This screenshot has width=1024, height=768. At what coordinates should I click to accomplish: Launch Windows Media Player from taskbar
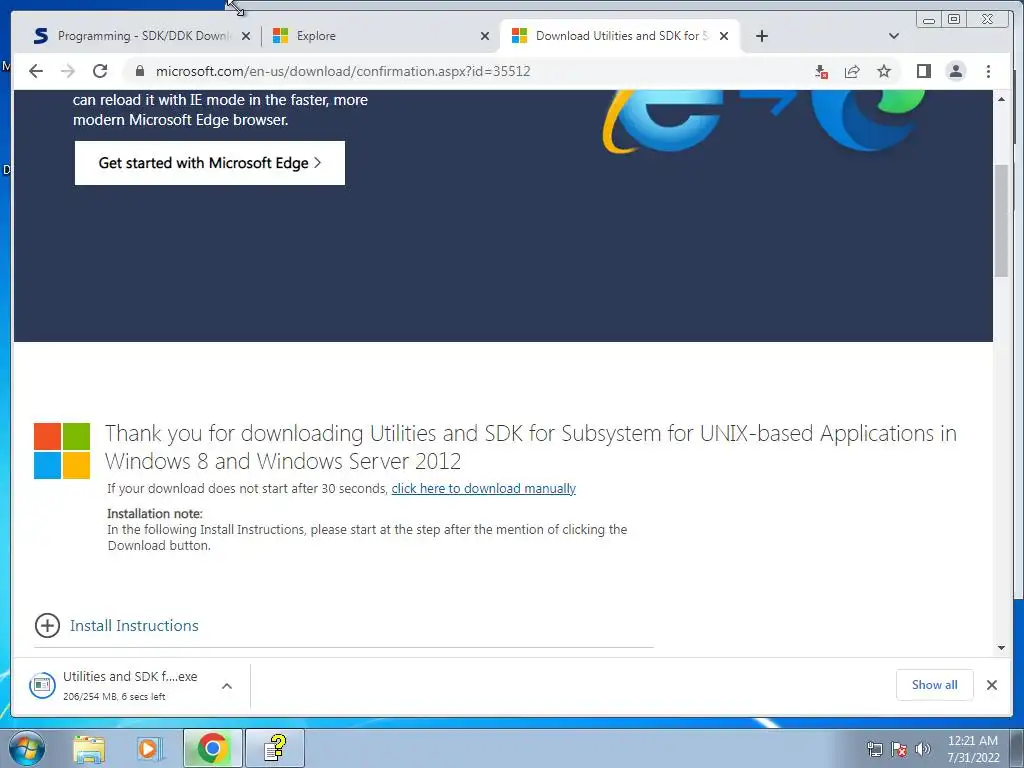(x=150, y=748)
